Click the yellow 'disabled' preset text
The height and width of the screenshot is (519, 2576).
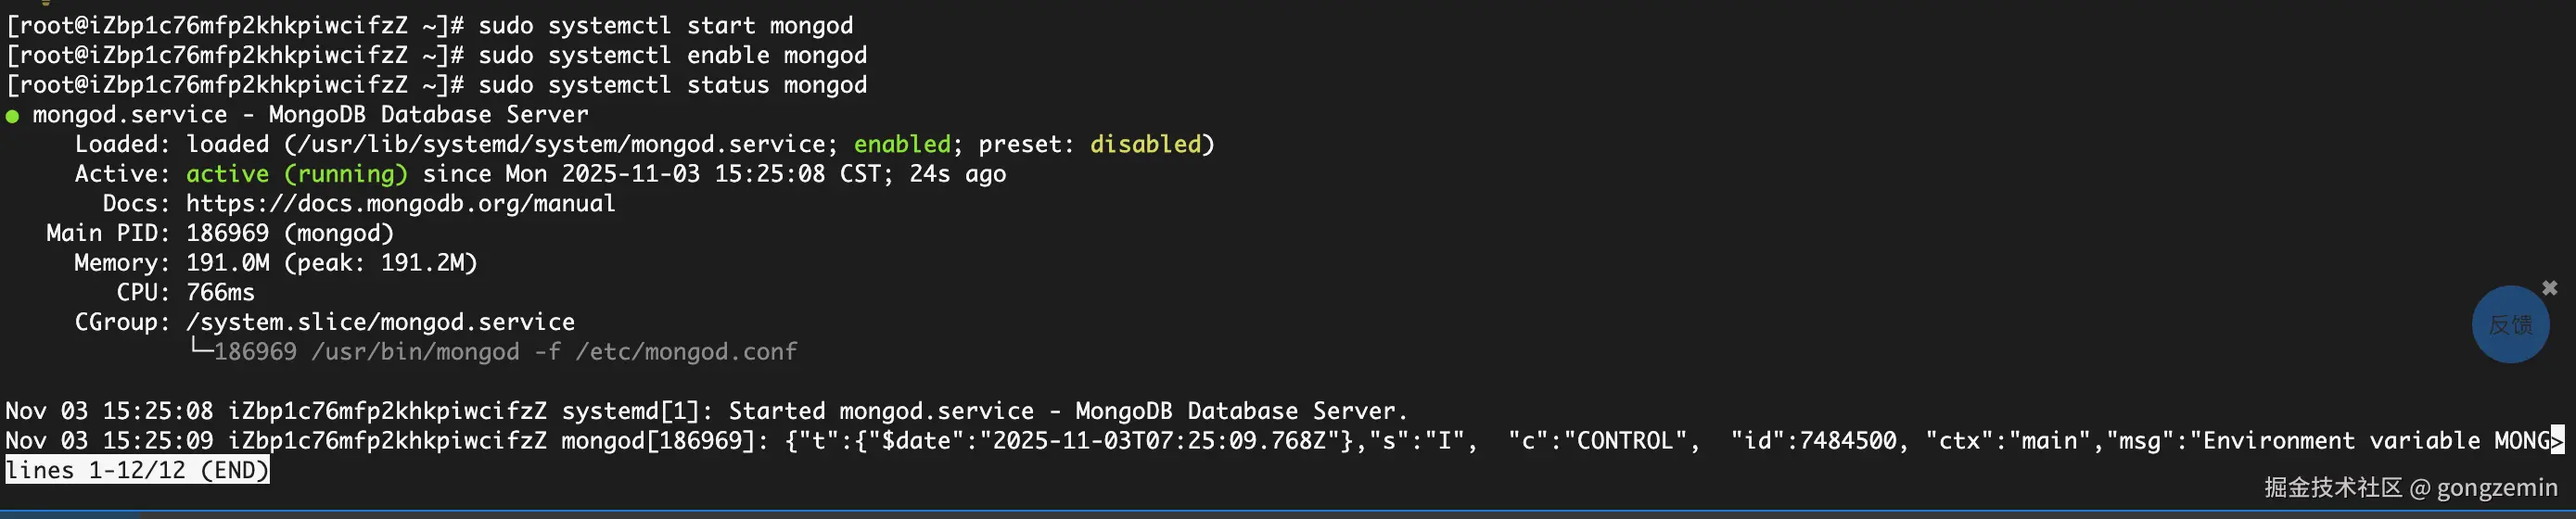(x=1145, y=144)
